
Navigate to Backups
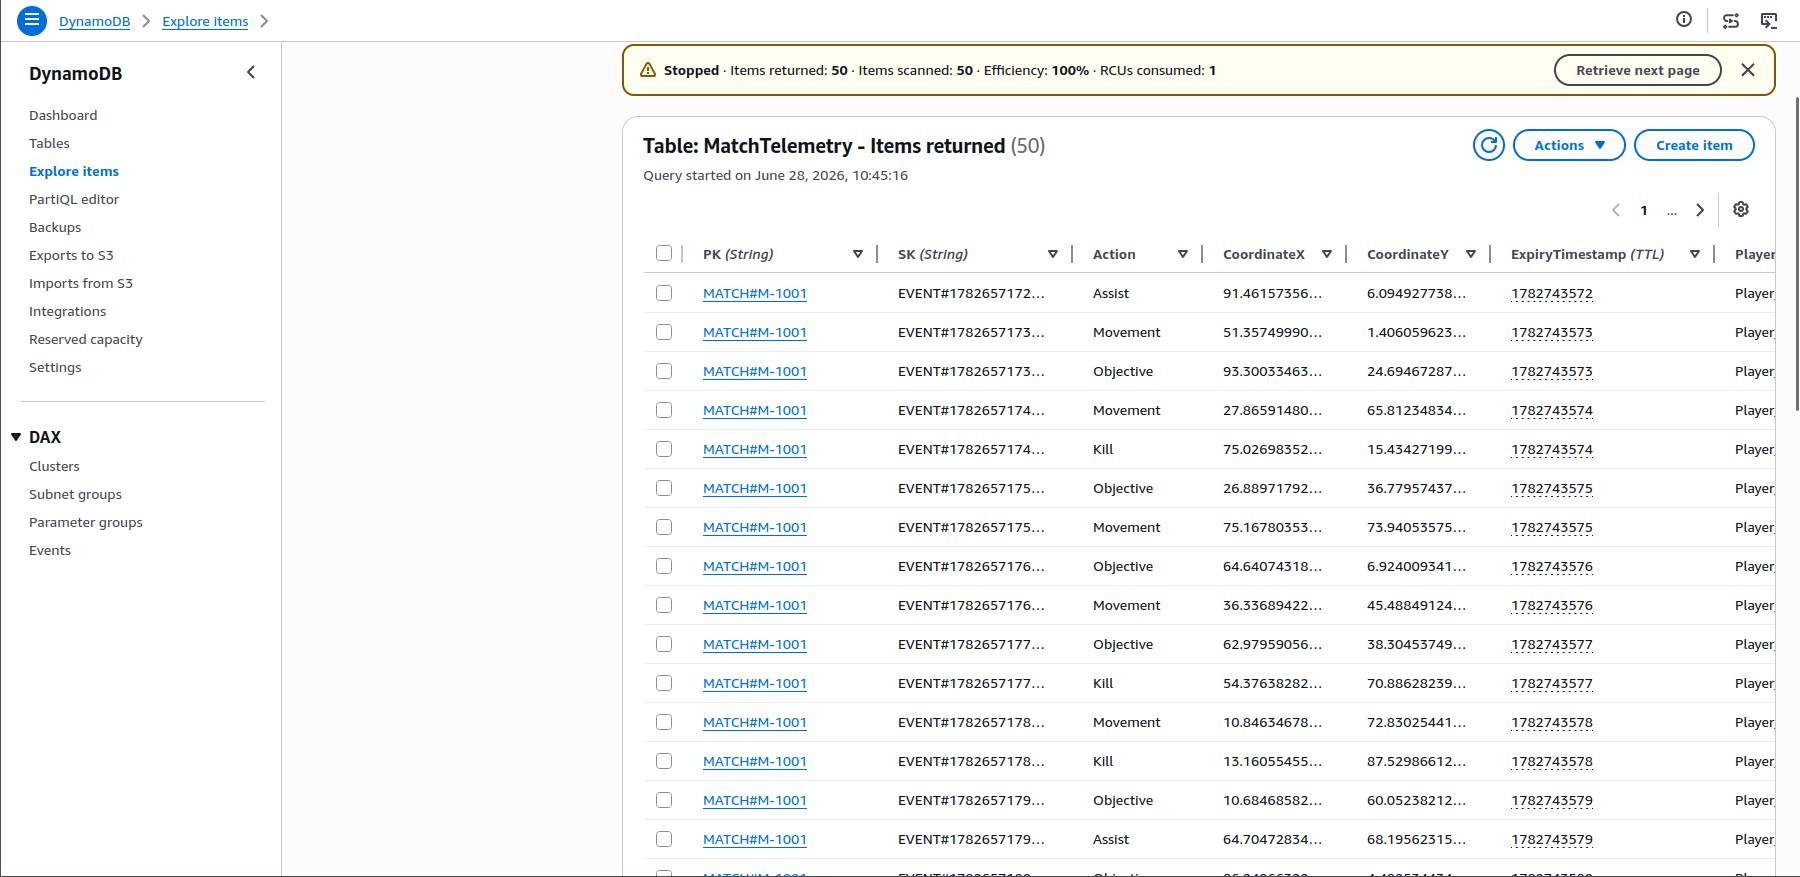pyautogui.click(x=55, y=227)
